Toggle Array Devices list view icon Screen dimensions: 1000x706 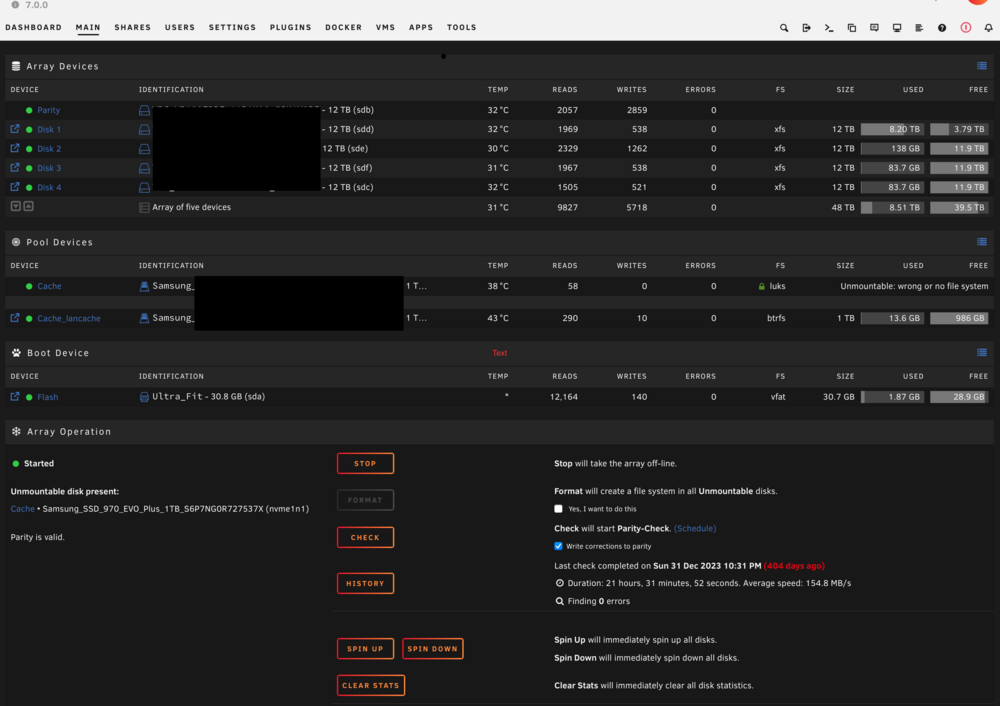click(982, 66)
